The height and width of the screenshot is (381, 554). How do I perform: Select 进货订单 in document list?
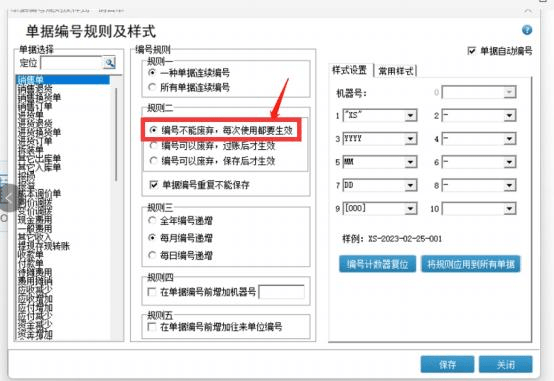(x=35, y=141)
